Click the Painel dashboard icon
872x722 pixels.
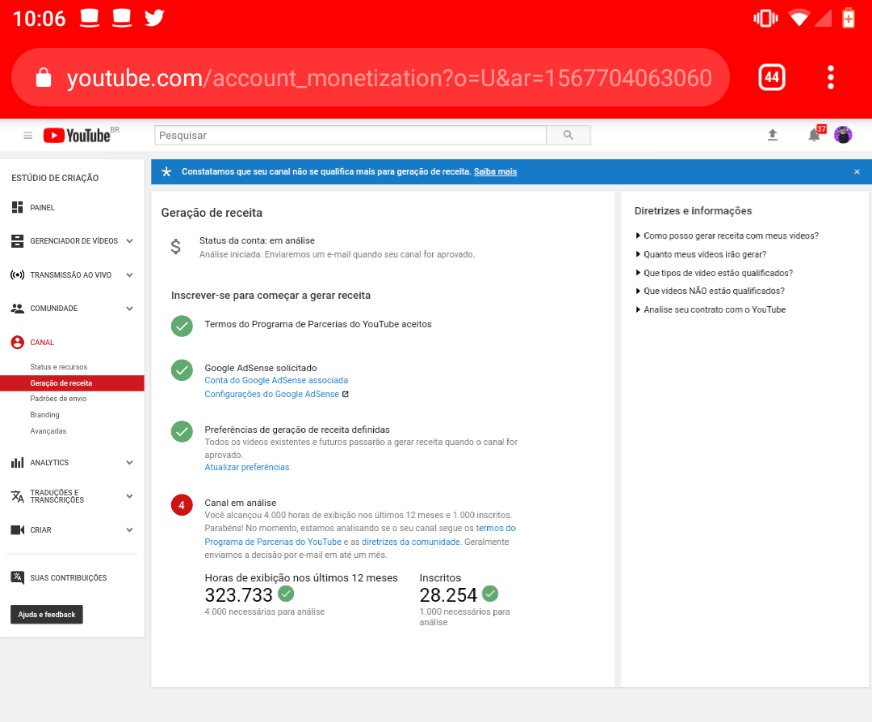(x=17, y=207)
